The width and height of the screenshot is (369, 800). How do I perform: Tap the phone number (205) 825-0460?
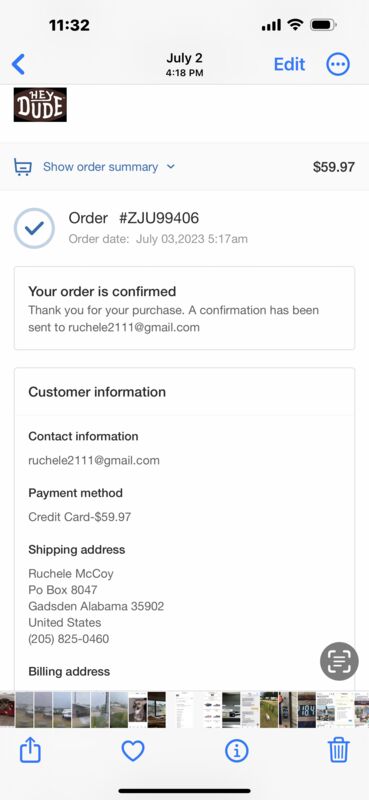(x=68, y=639)
